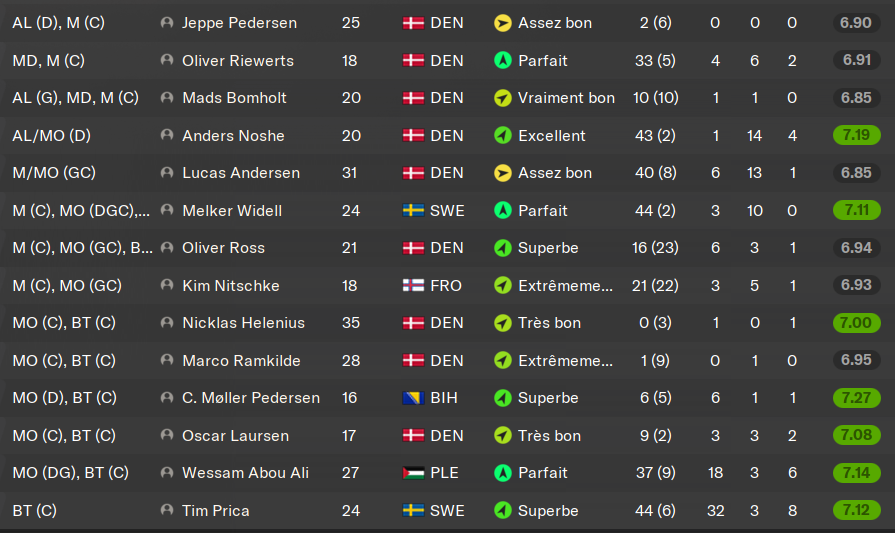This screenshot has width=895, height=533.
Task: Click Lucas Andersen's yellow morale arrow icon
Action: 503,173
